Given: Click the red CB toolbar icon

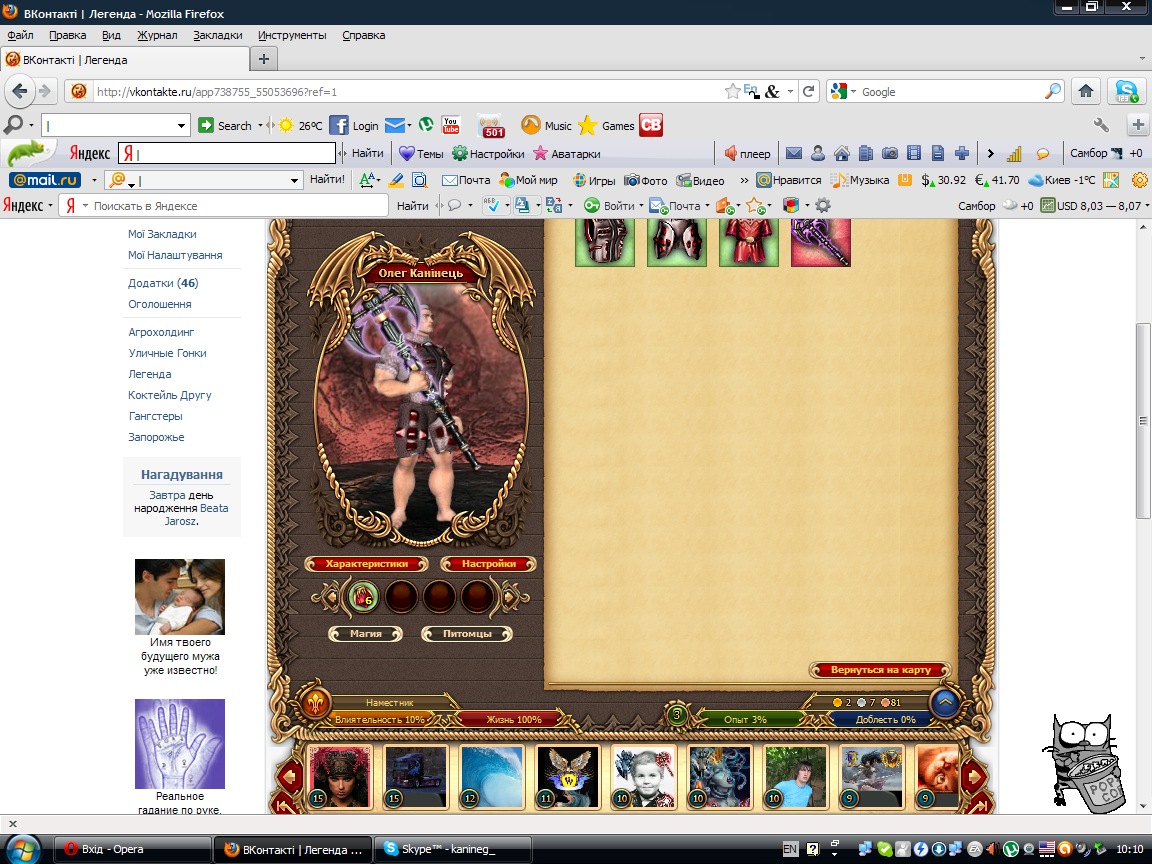Looking at the screenshot, I should pos(651,125).
